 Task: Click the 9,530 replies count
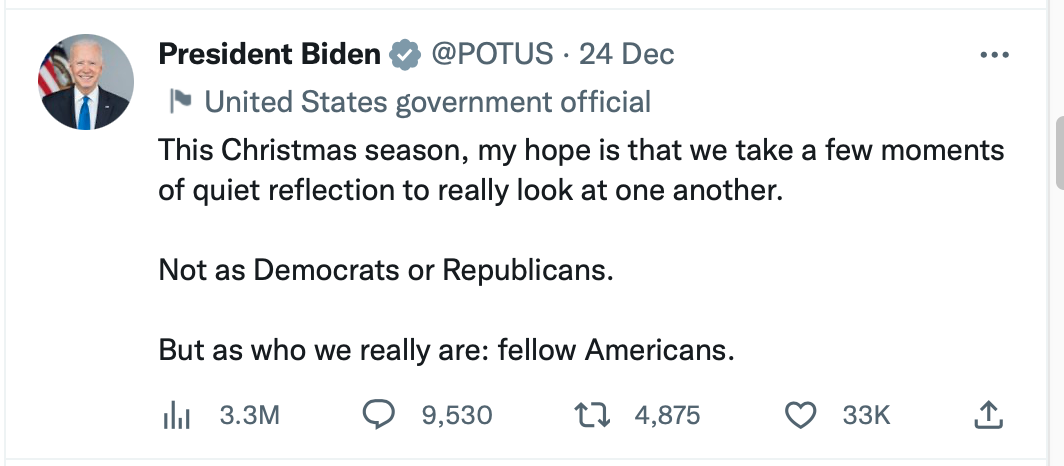point(457,414)
